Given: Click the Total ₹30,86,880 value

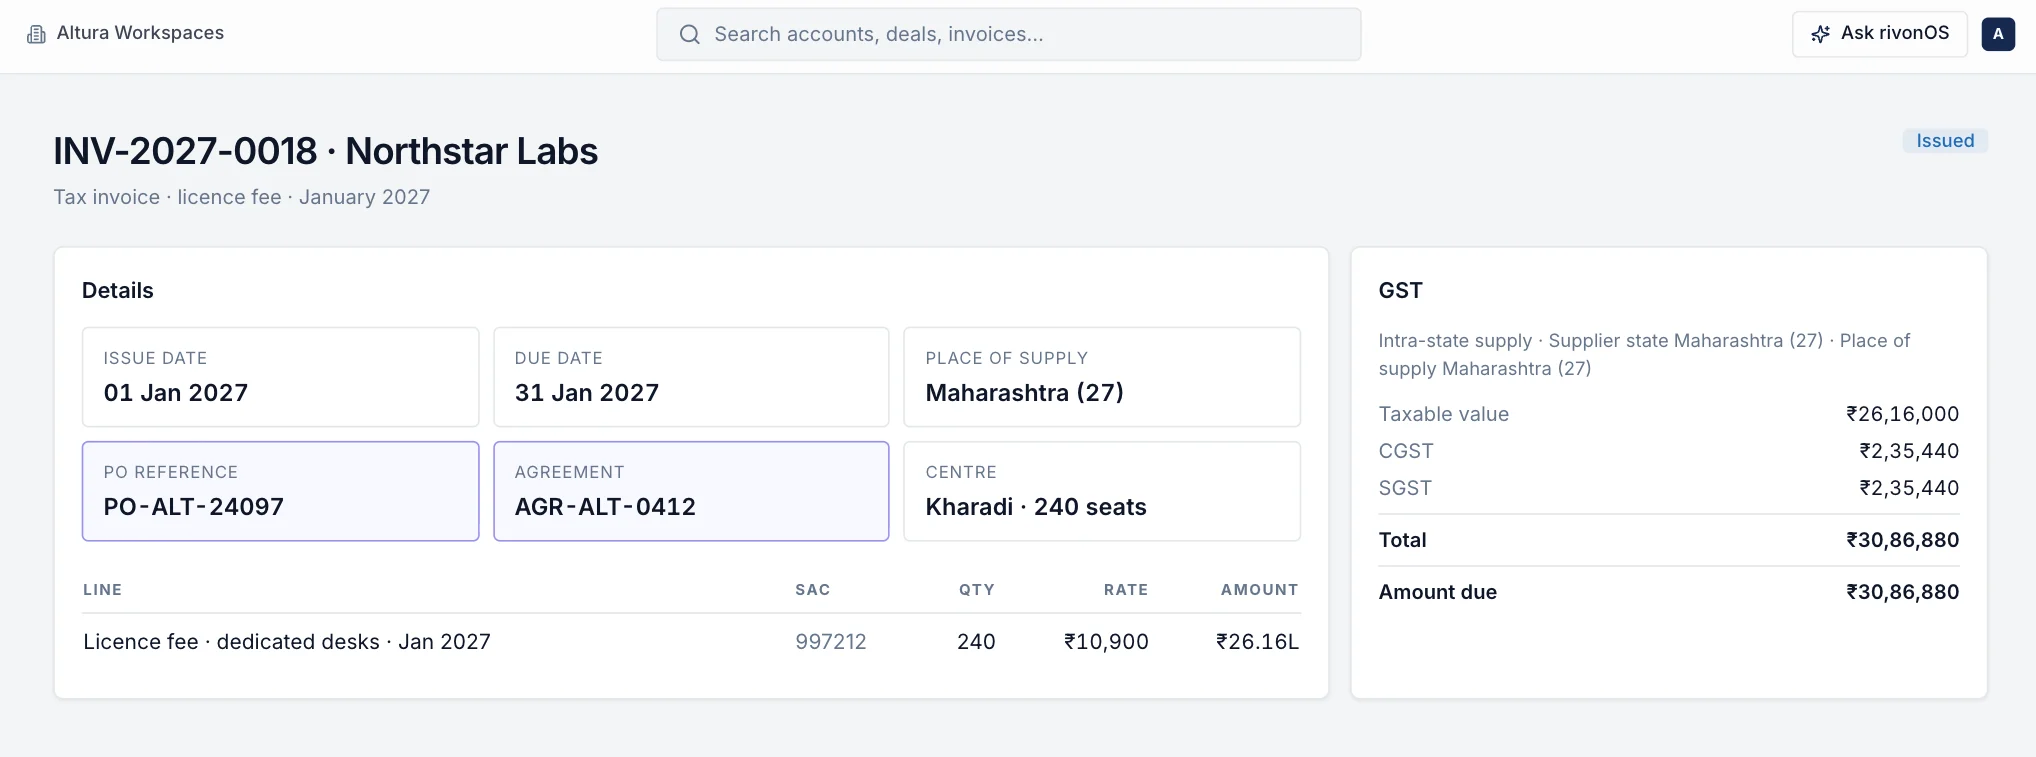Looking at the screenshot, I should [x=1902, y=540].
